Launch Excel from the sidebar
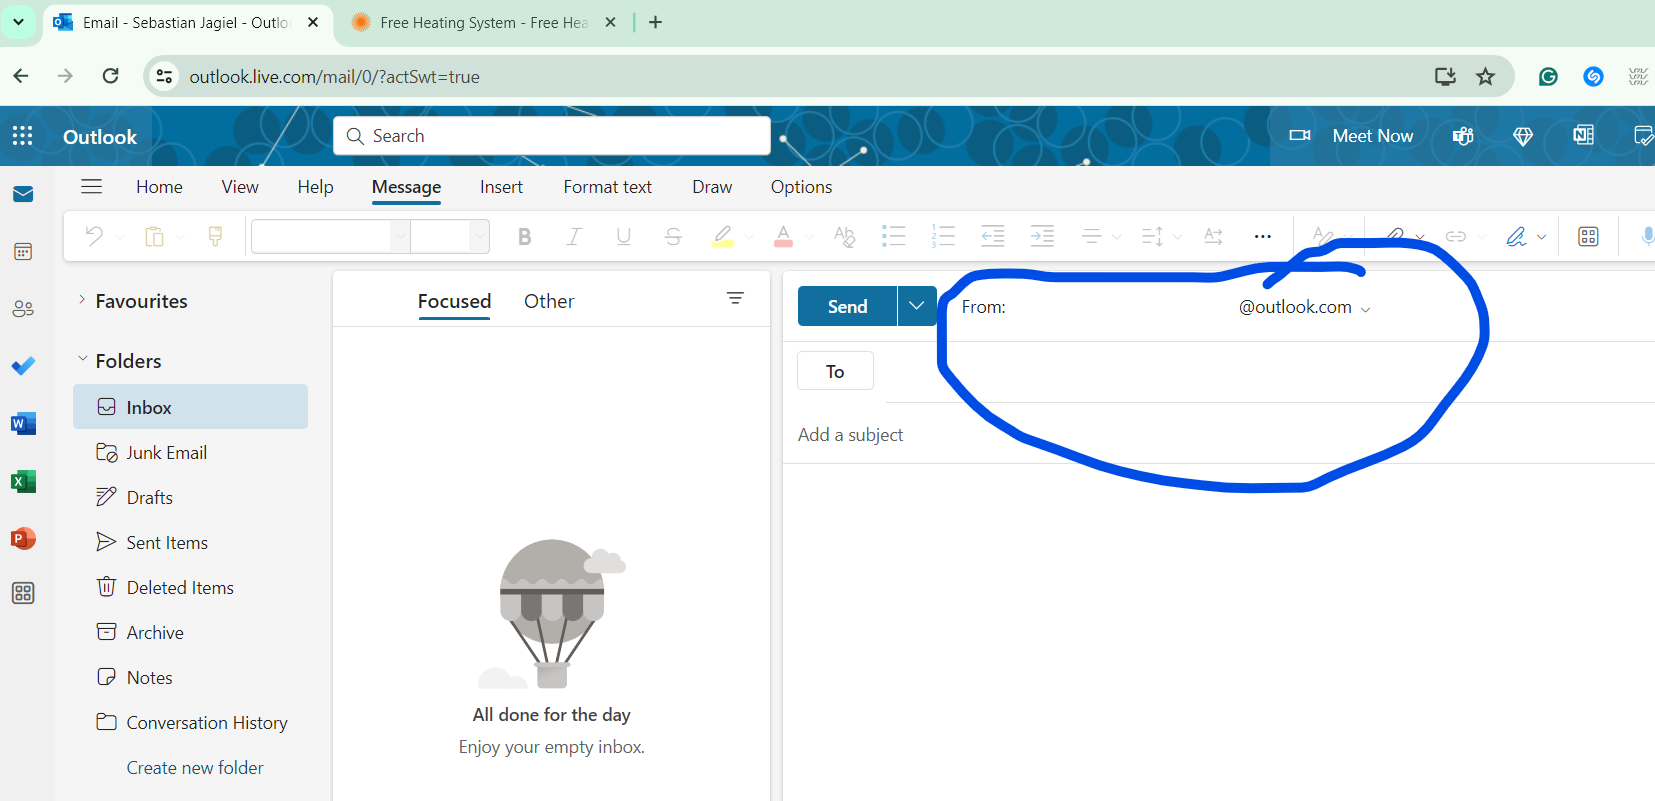 point(23,481)
